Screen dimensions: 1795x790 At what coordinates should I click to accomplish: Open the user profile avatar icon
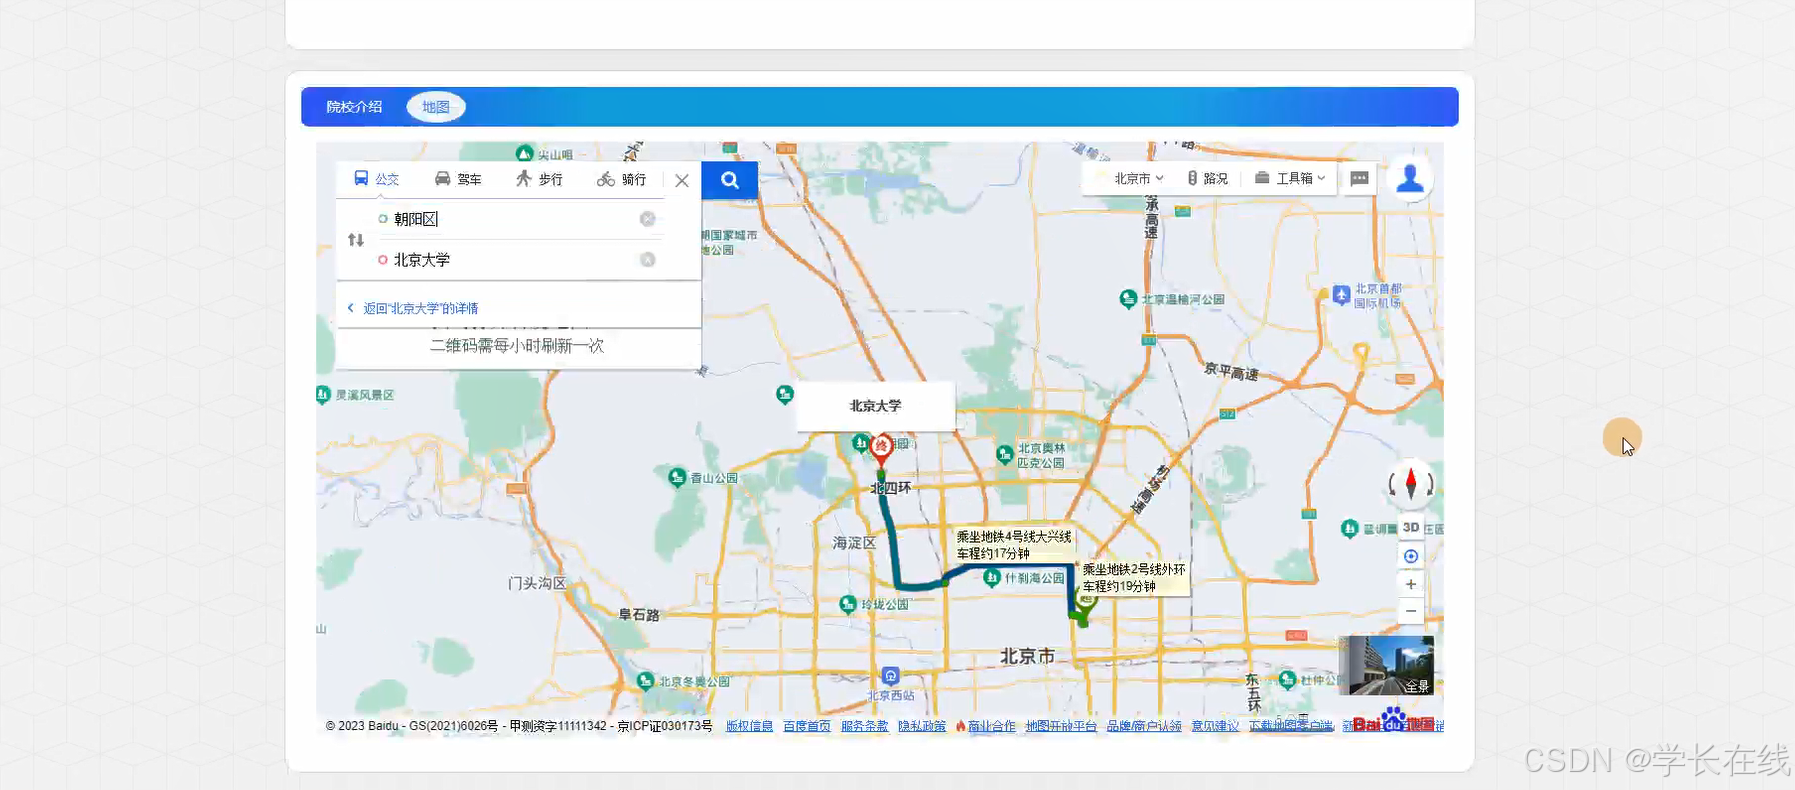tap(1410, 179)
